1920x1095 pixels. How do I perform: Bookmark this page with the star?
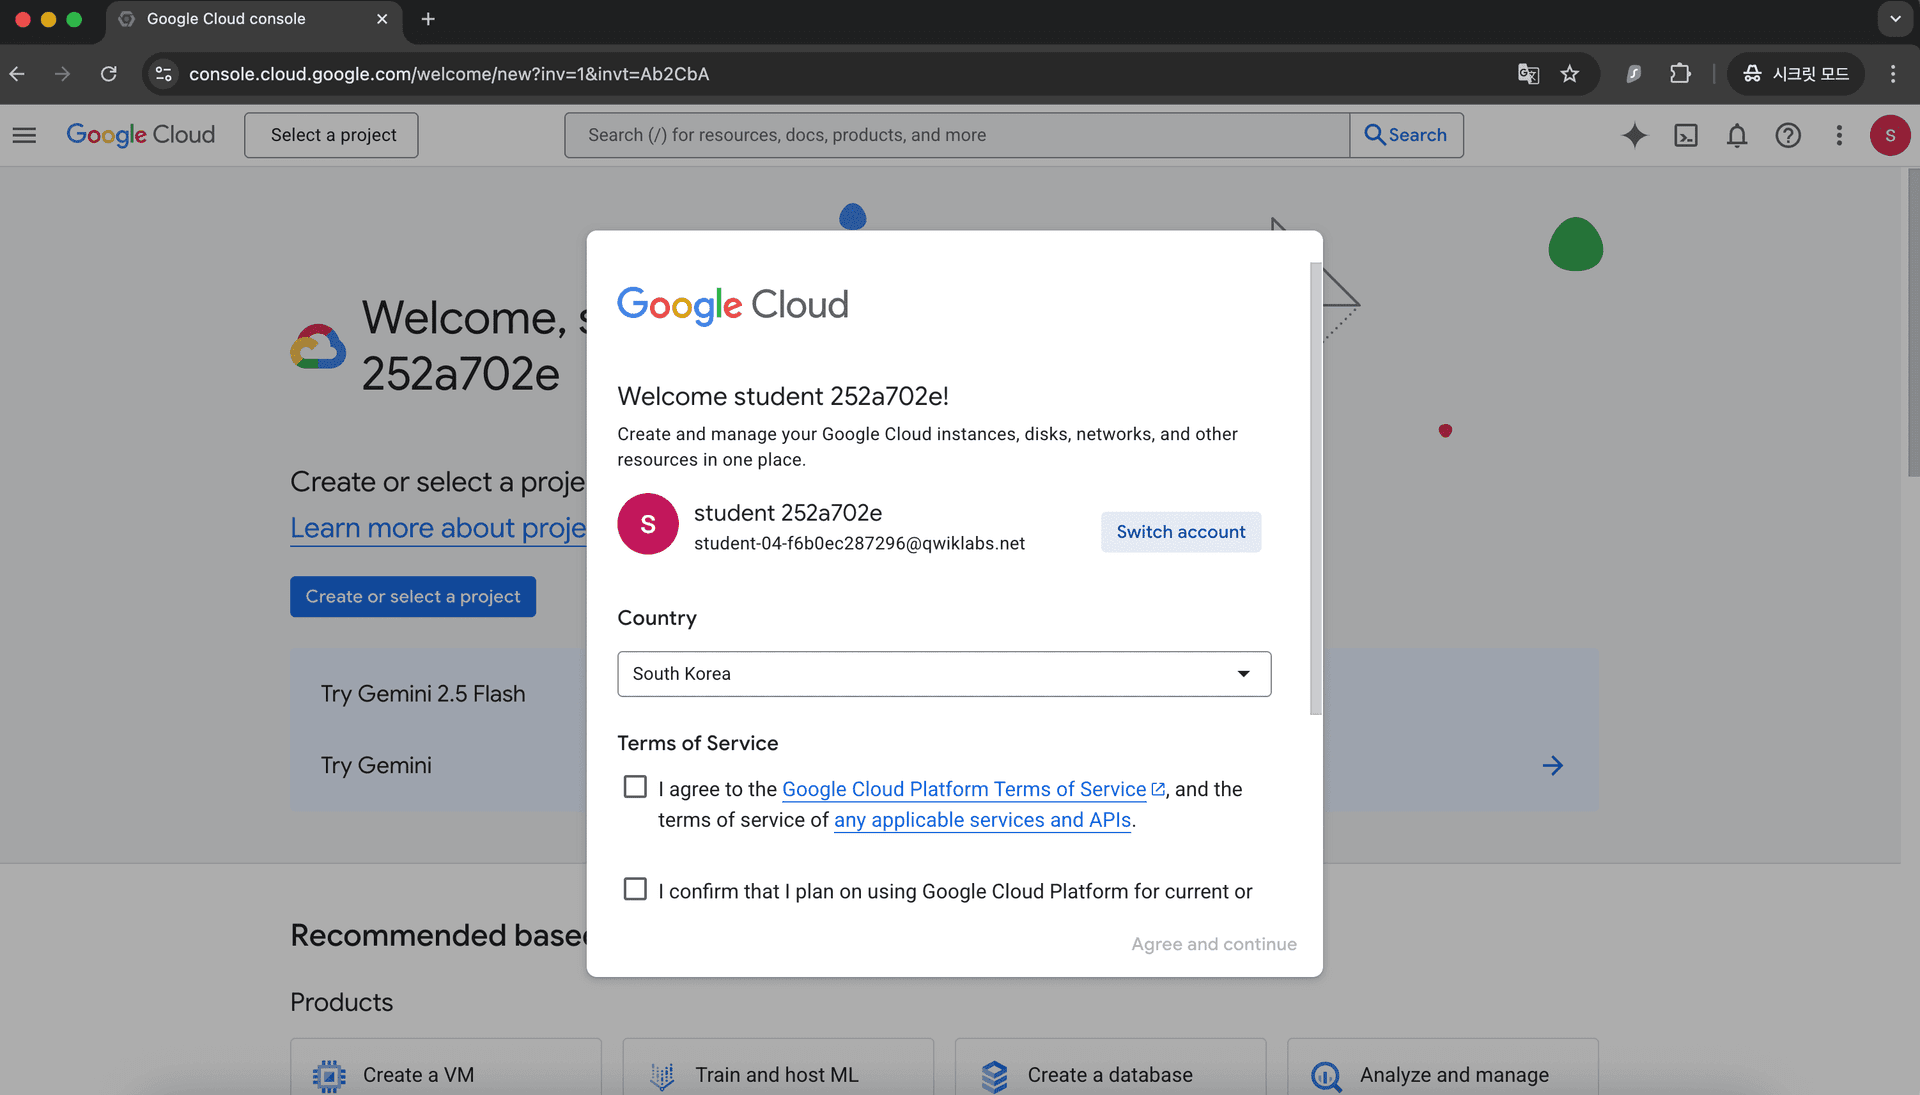point(1570,74)
